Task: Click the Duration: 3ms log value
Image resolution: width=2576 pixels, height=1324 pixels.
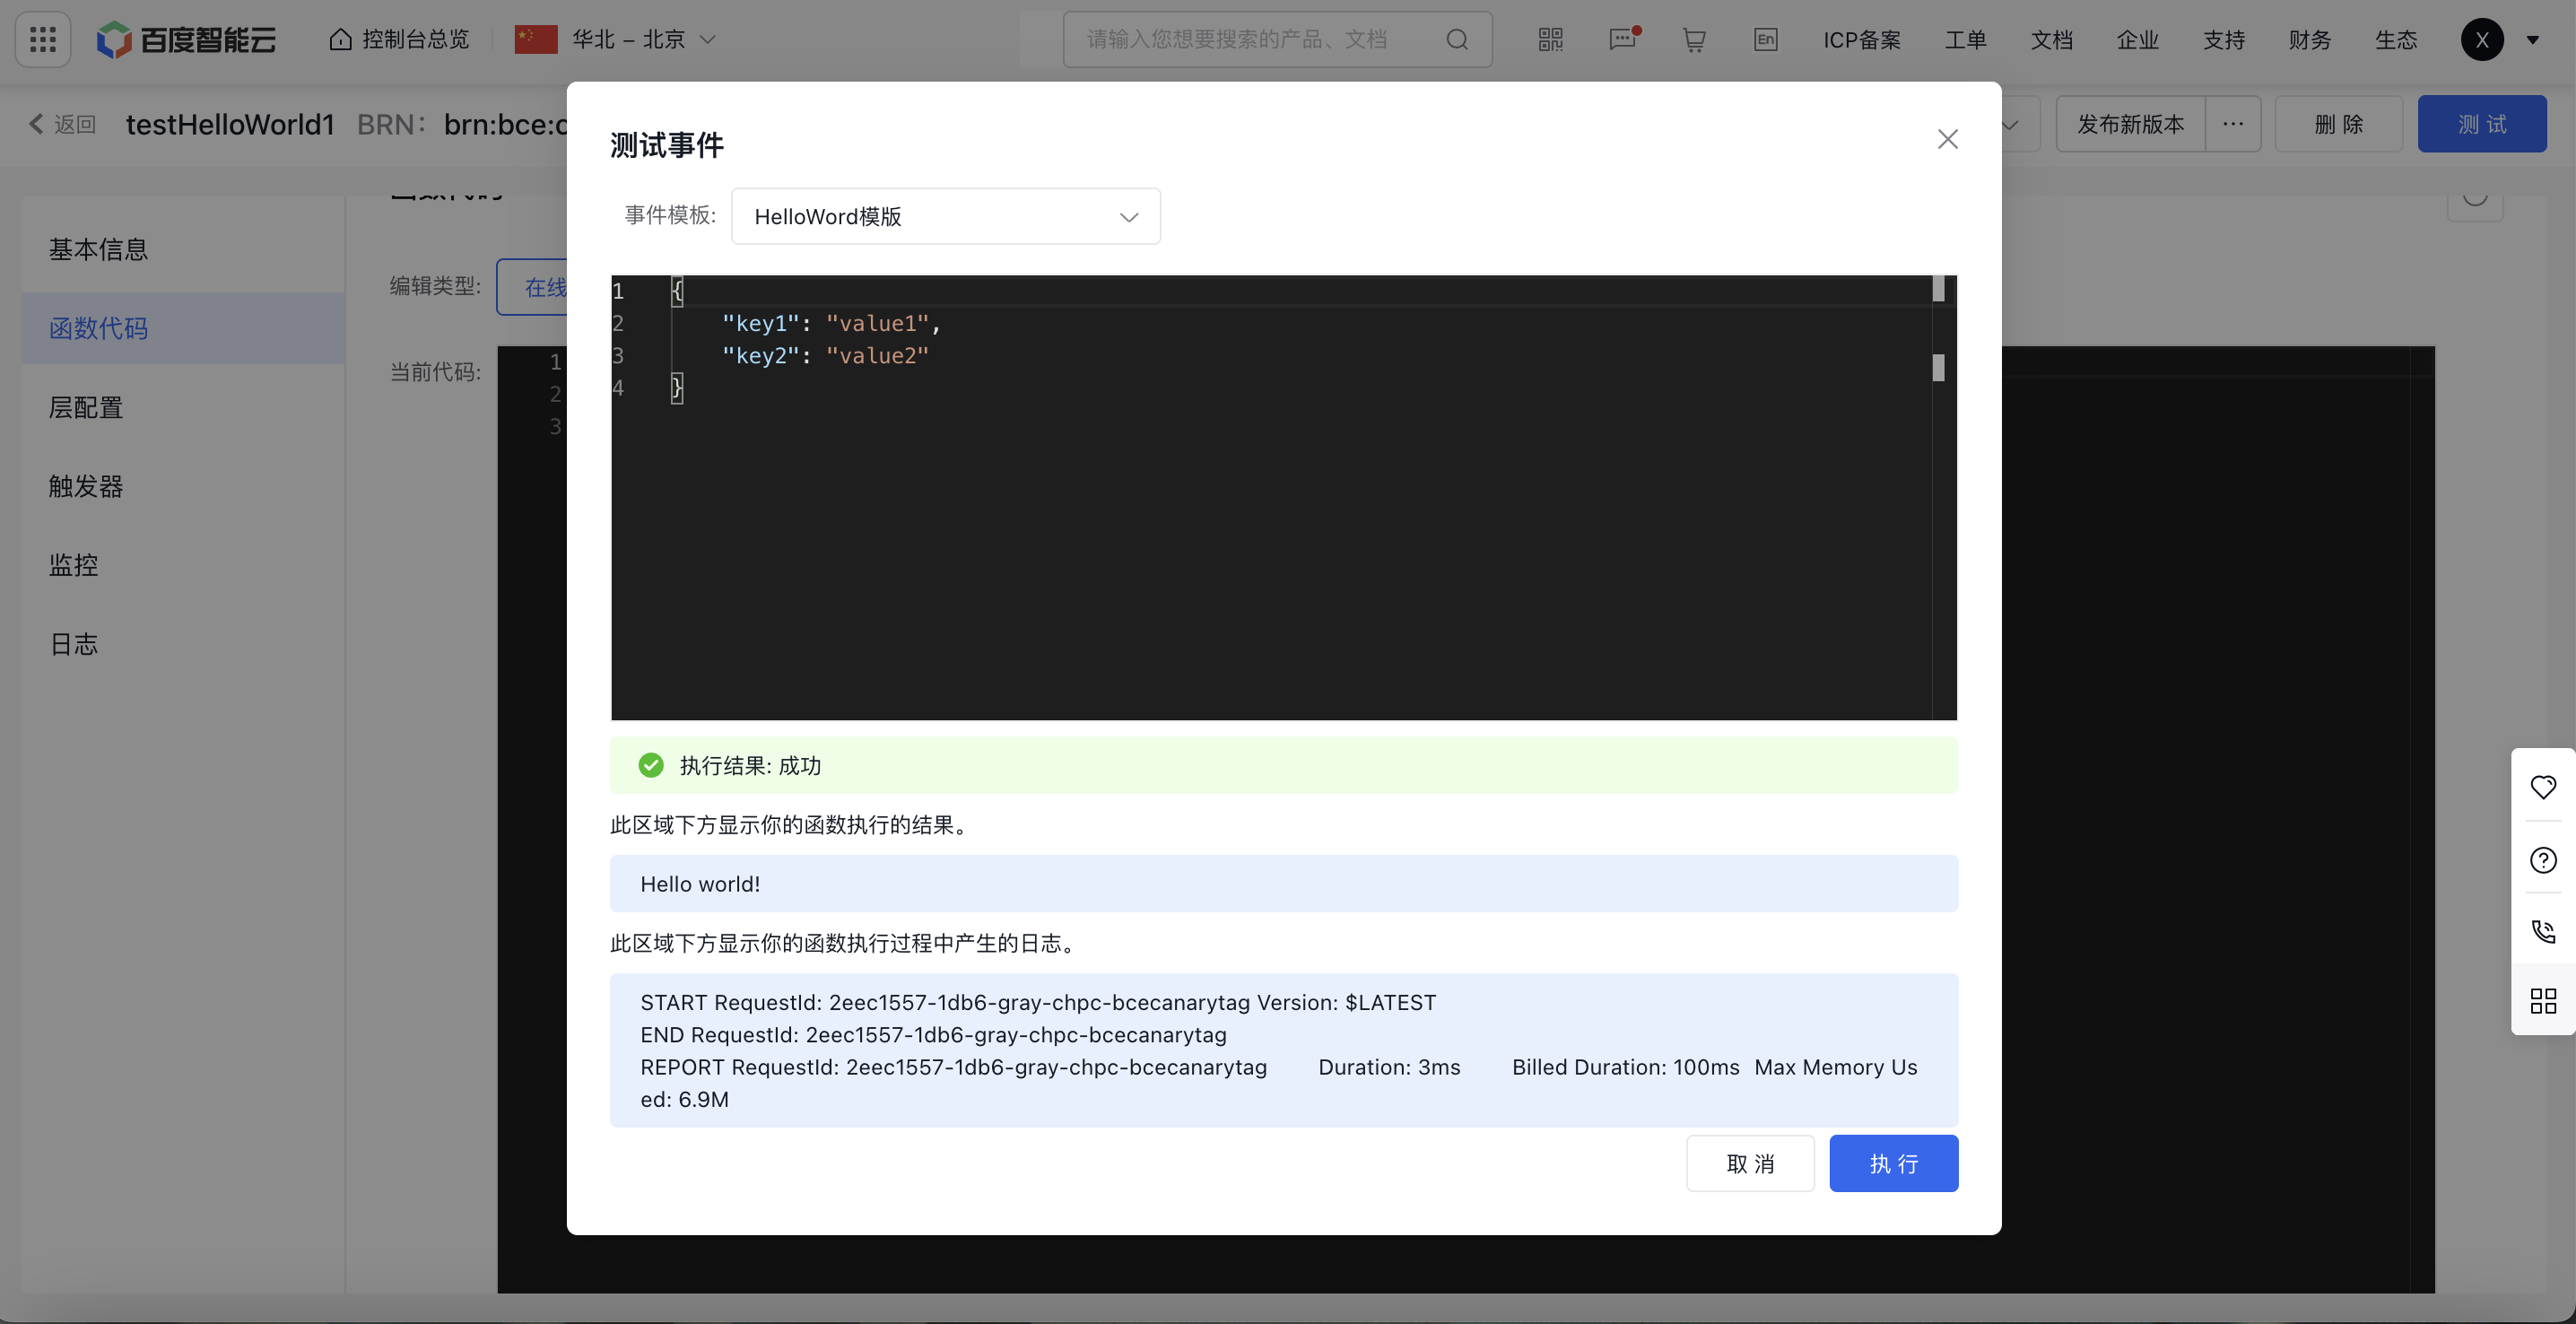Action: 1389,1067
